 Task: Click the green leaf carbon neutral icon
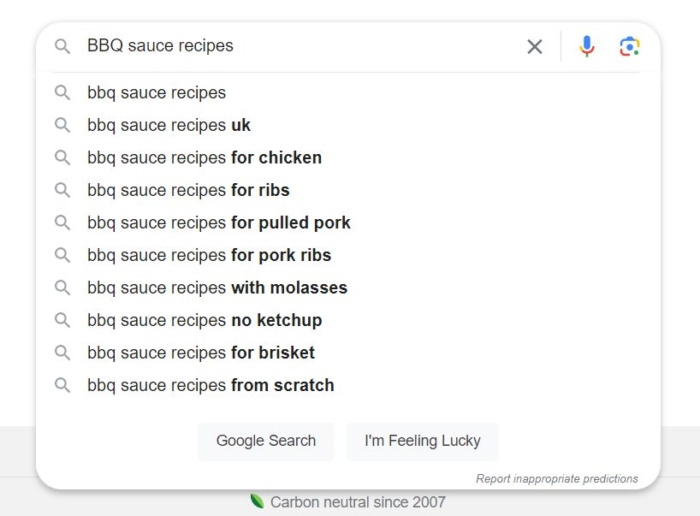coord(257,501)
